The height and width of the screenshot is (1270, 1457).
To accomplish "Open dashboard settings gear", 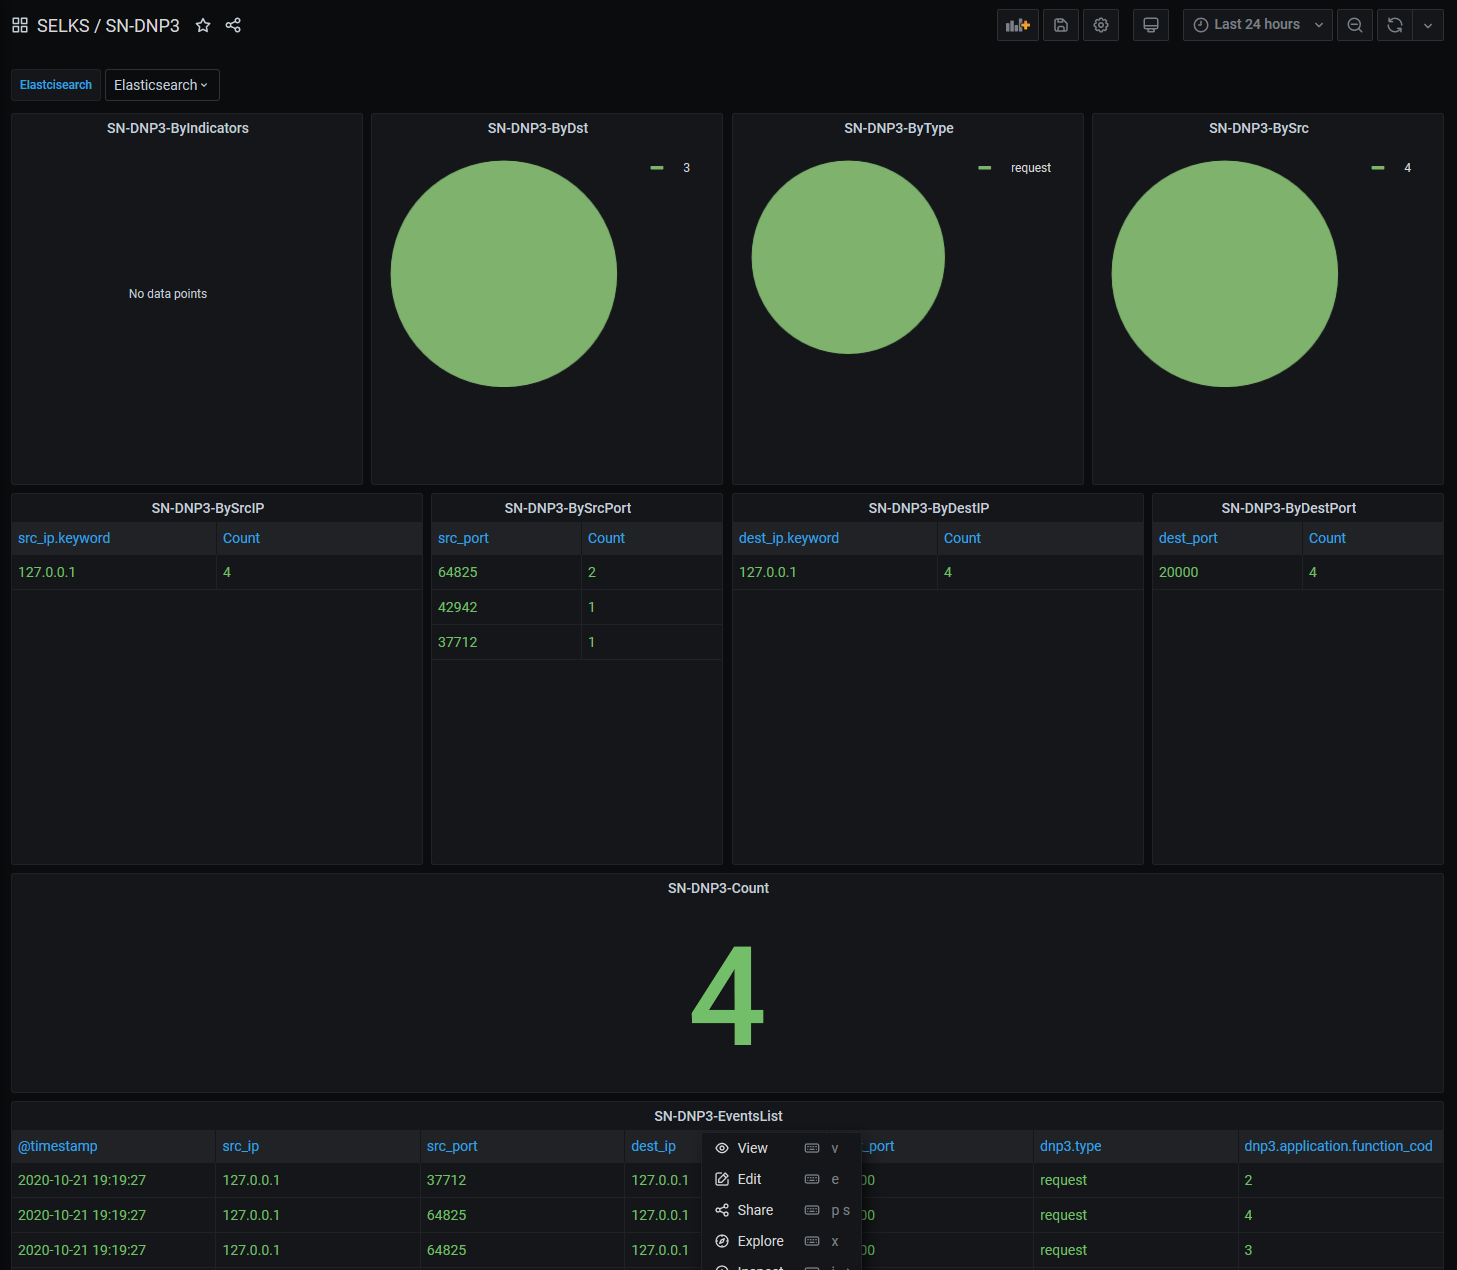I will 1101,25.
